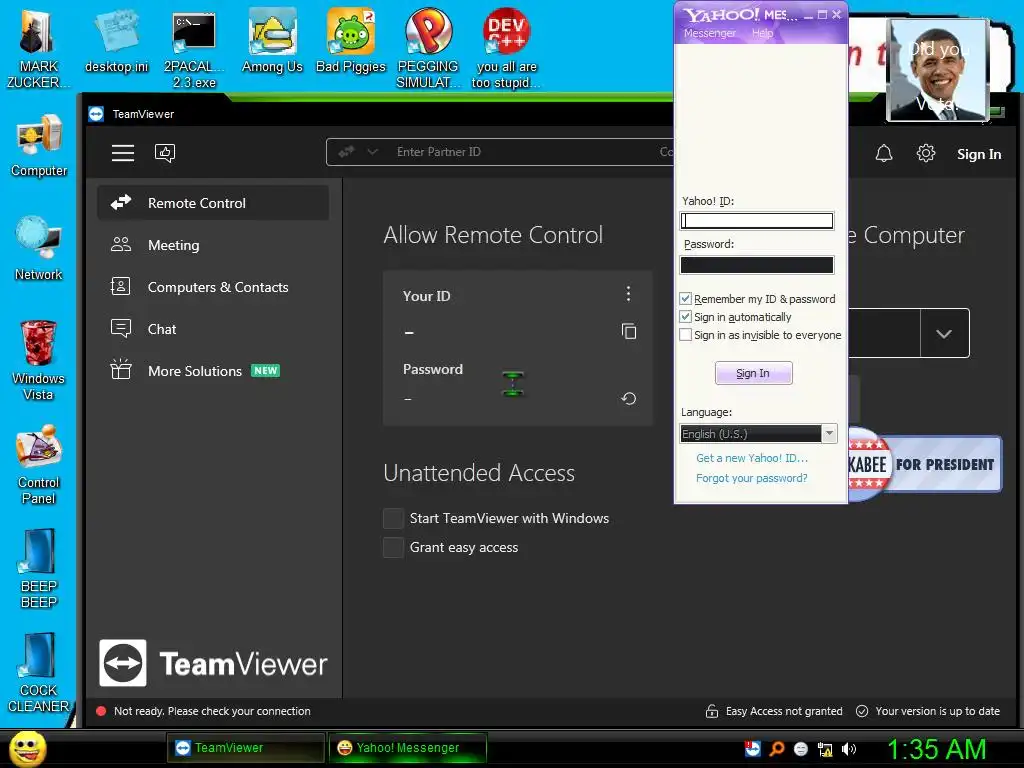Enable Grant easy access checkbox
Viewport: 1024px width, 768px height.
coord(393,547)
